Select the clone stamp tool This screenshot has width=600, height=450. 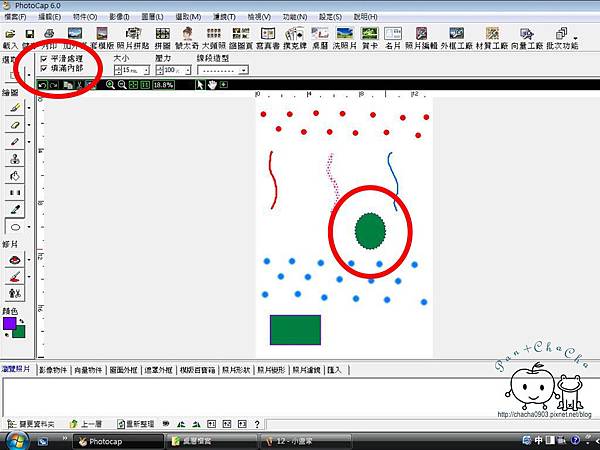[x=15, y=158]
